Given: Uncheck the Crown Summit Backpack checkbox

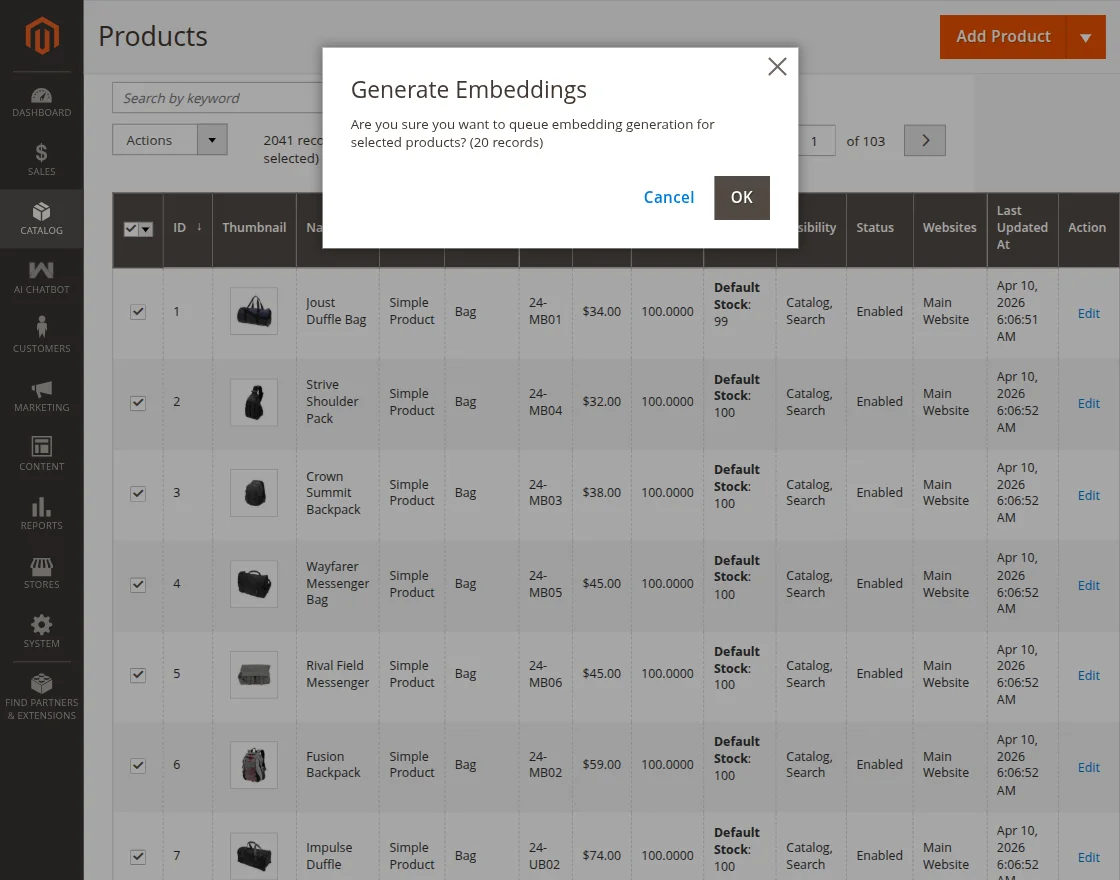Looking at the screenshot, I should coord(138,493).
